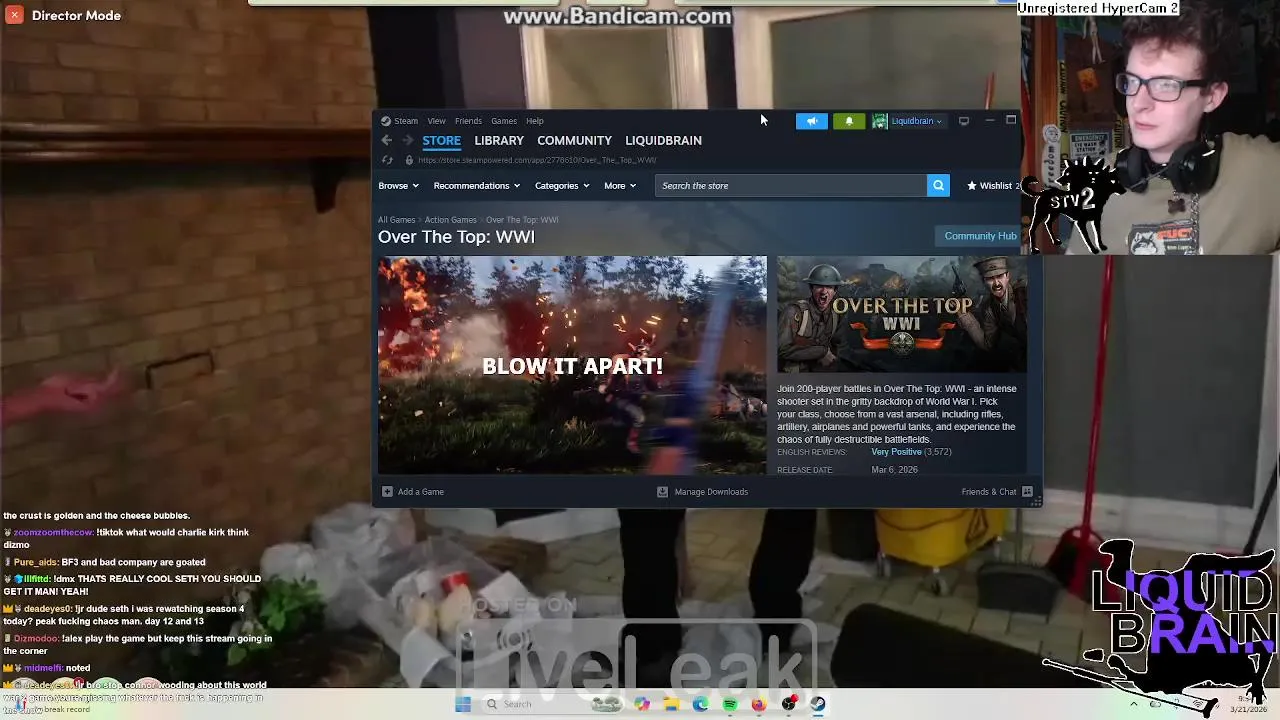Click the Very Positive reviews link
Image resolution: width=1280 pixels, height=720 pixels.
tap(896, 452)
